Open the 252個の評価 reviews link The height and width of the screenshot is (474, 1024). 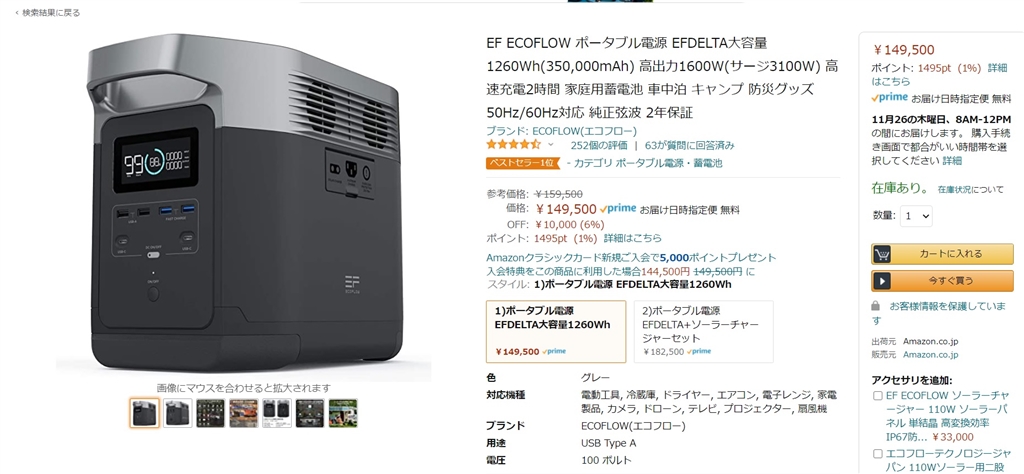tap(599, 145)
